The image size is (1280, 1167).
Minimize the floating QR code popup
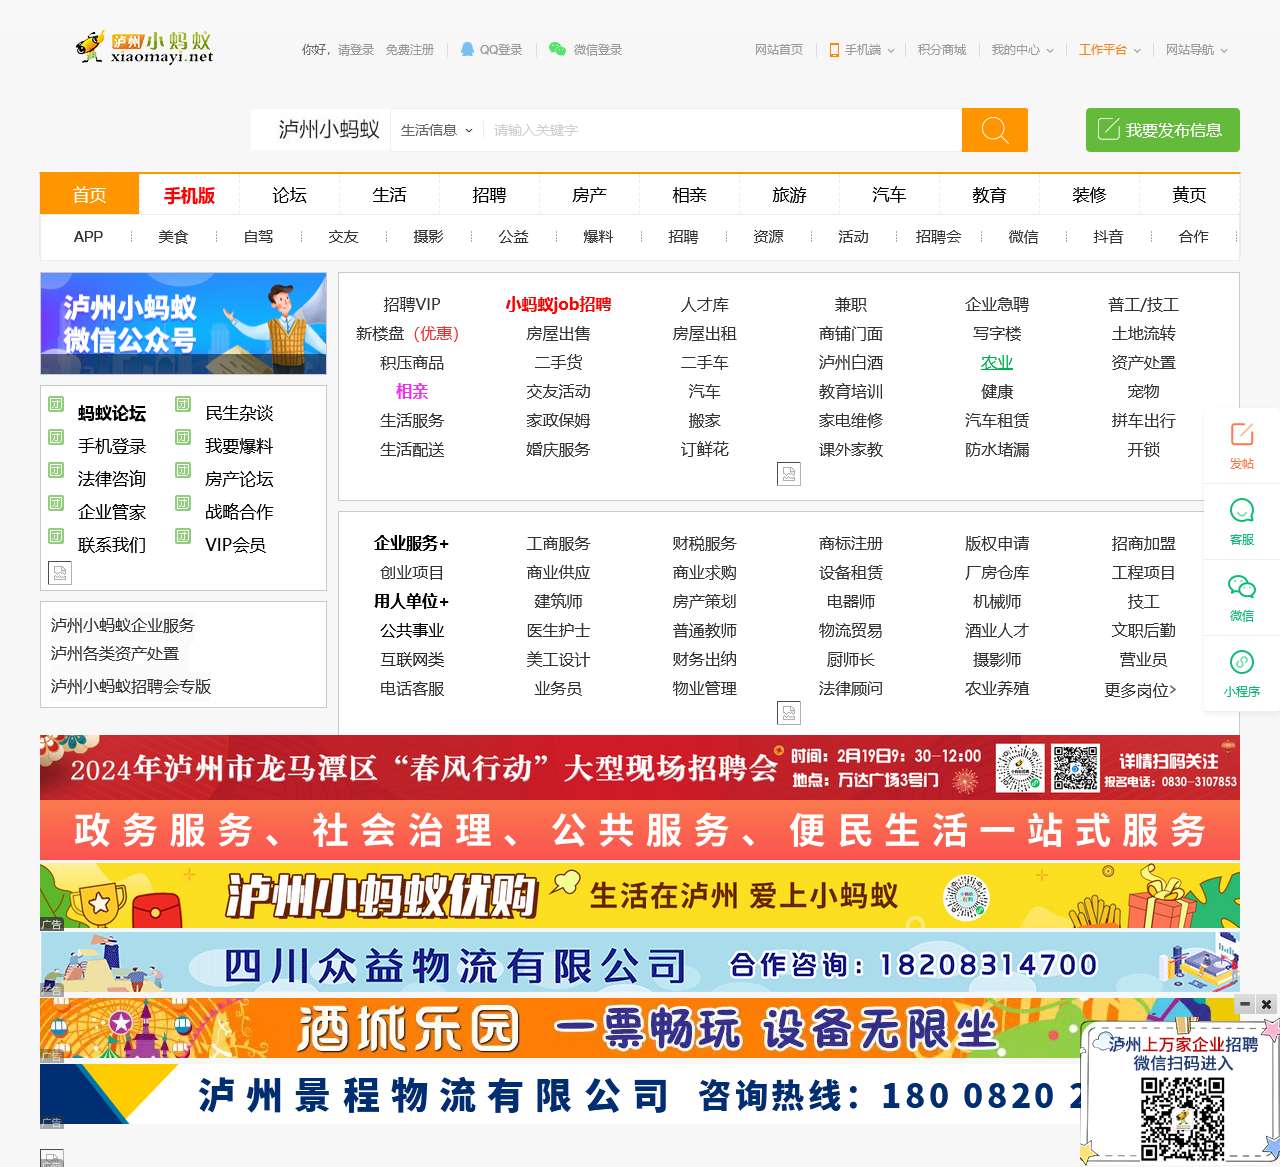[1245, 1004]
